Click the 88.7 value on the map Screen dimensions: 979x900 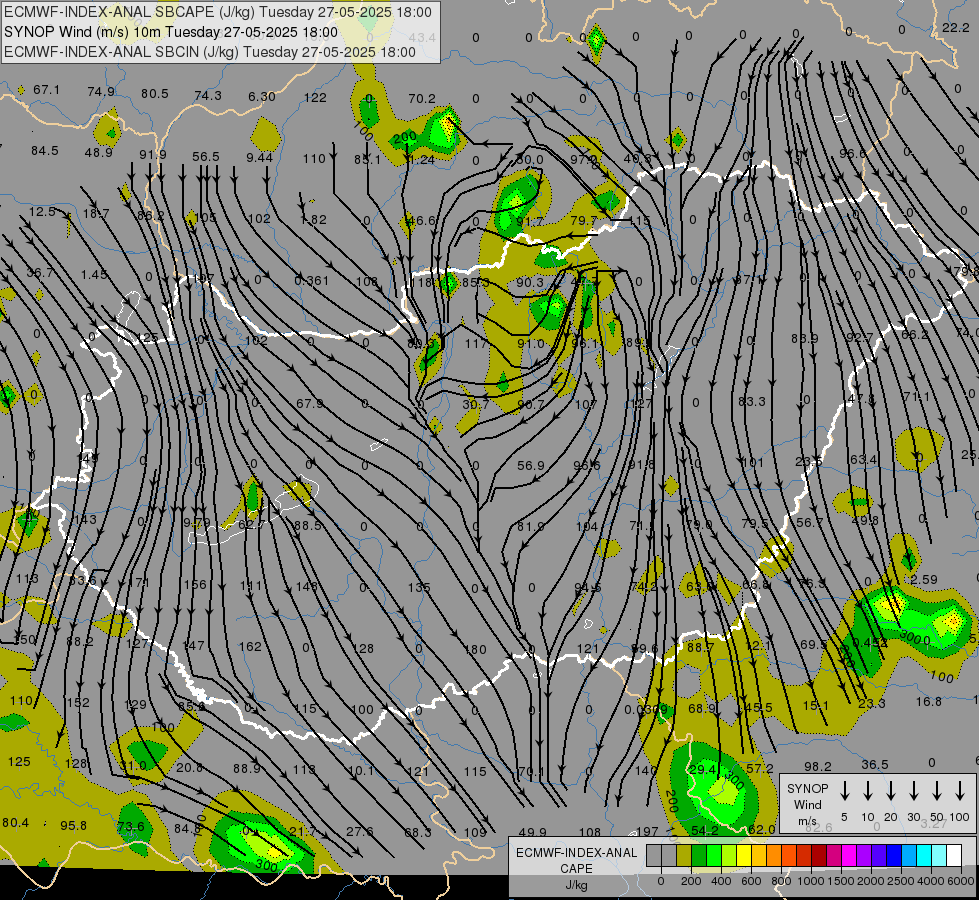point(701,648)
